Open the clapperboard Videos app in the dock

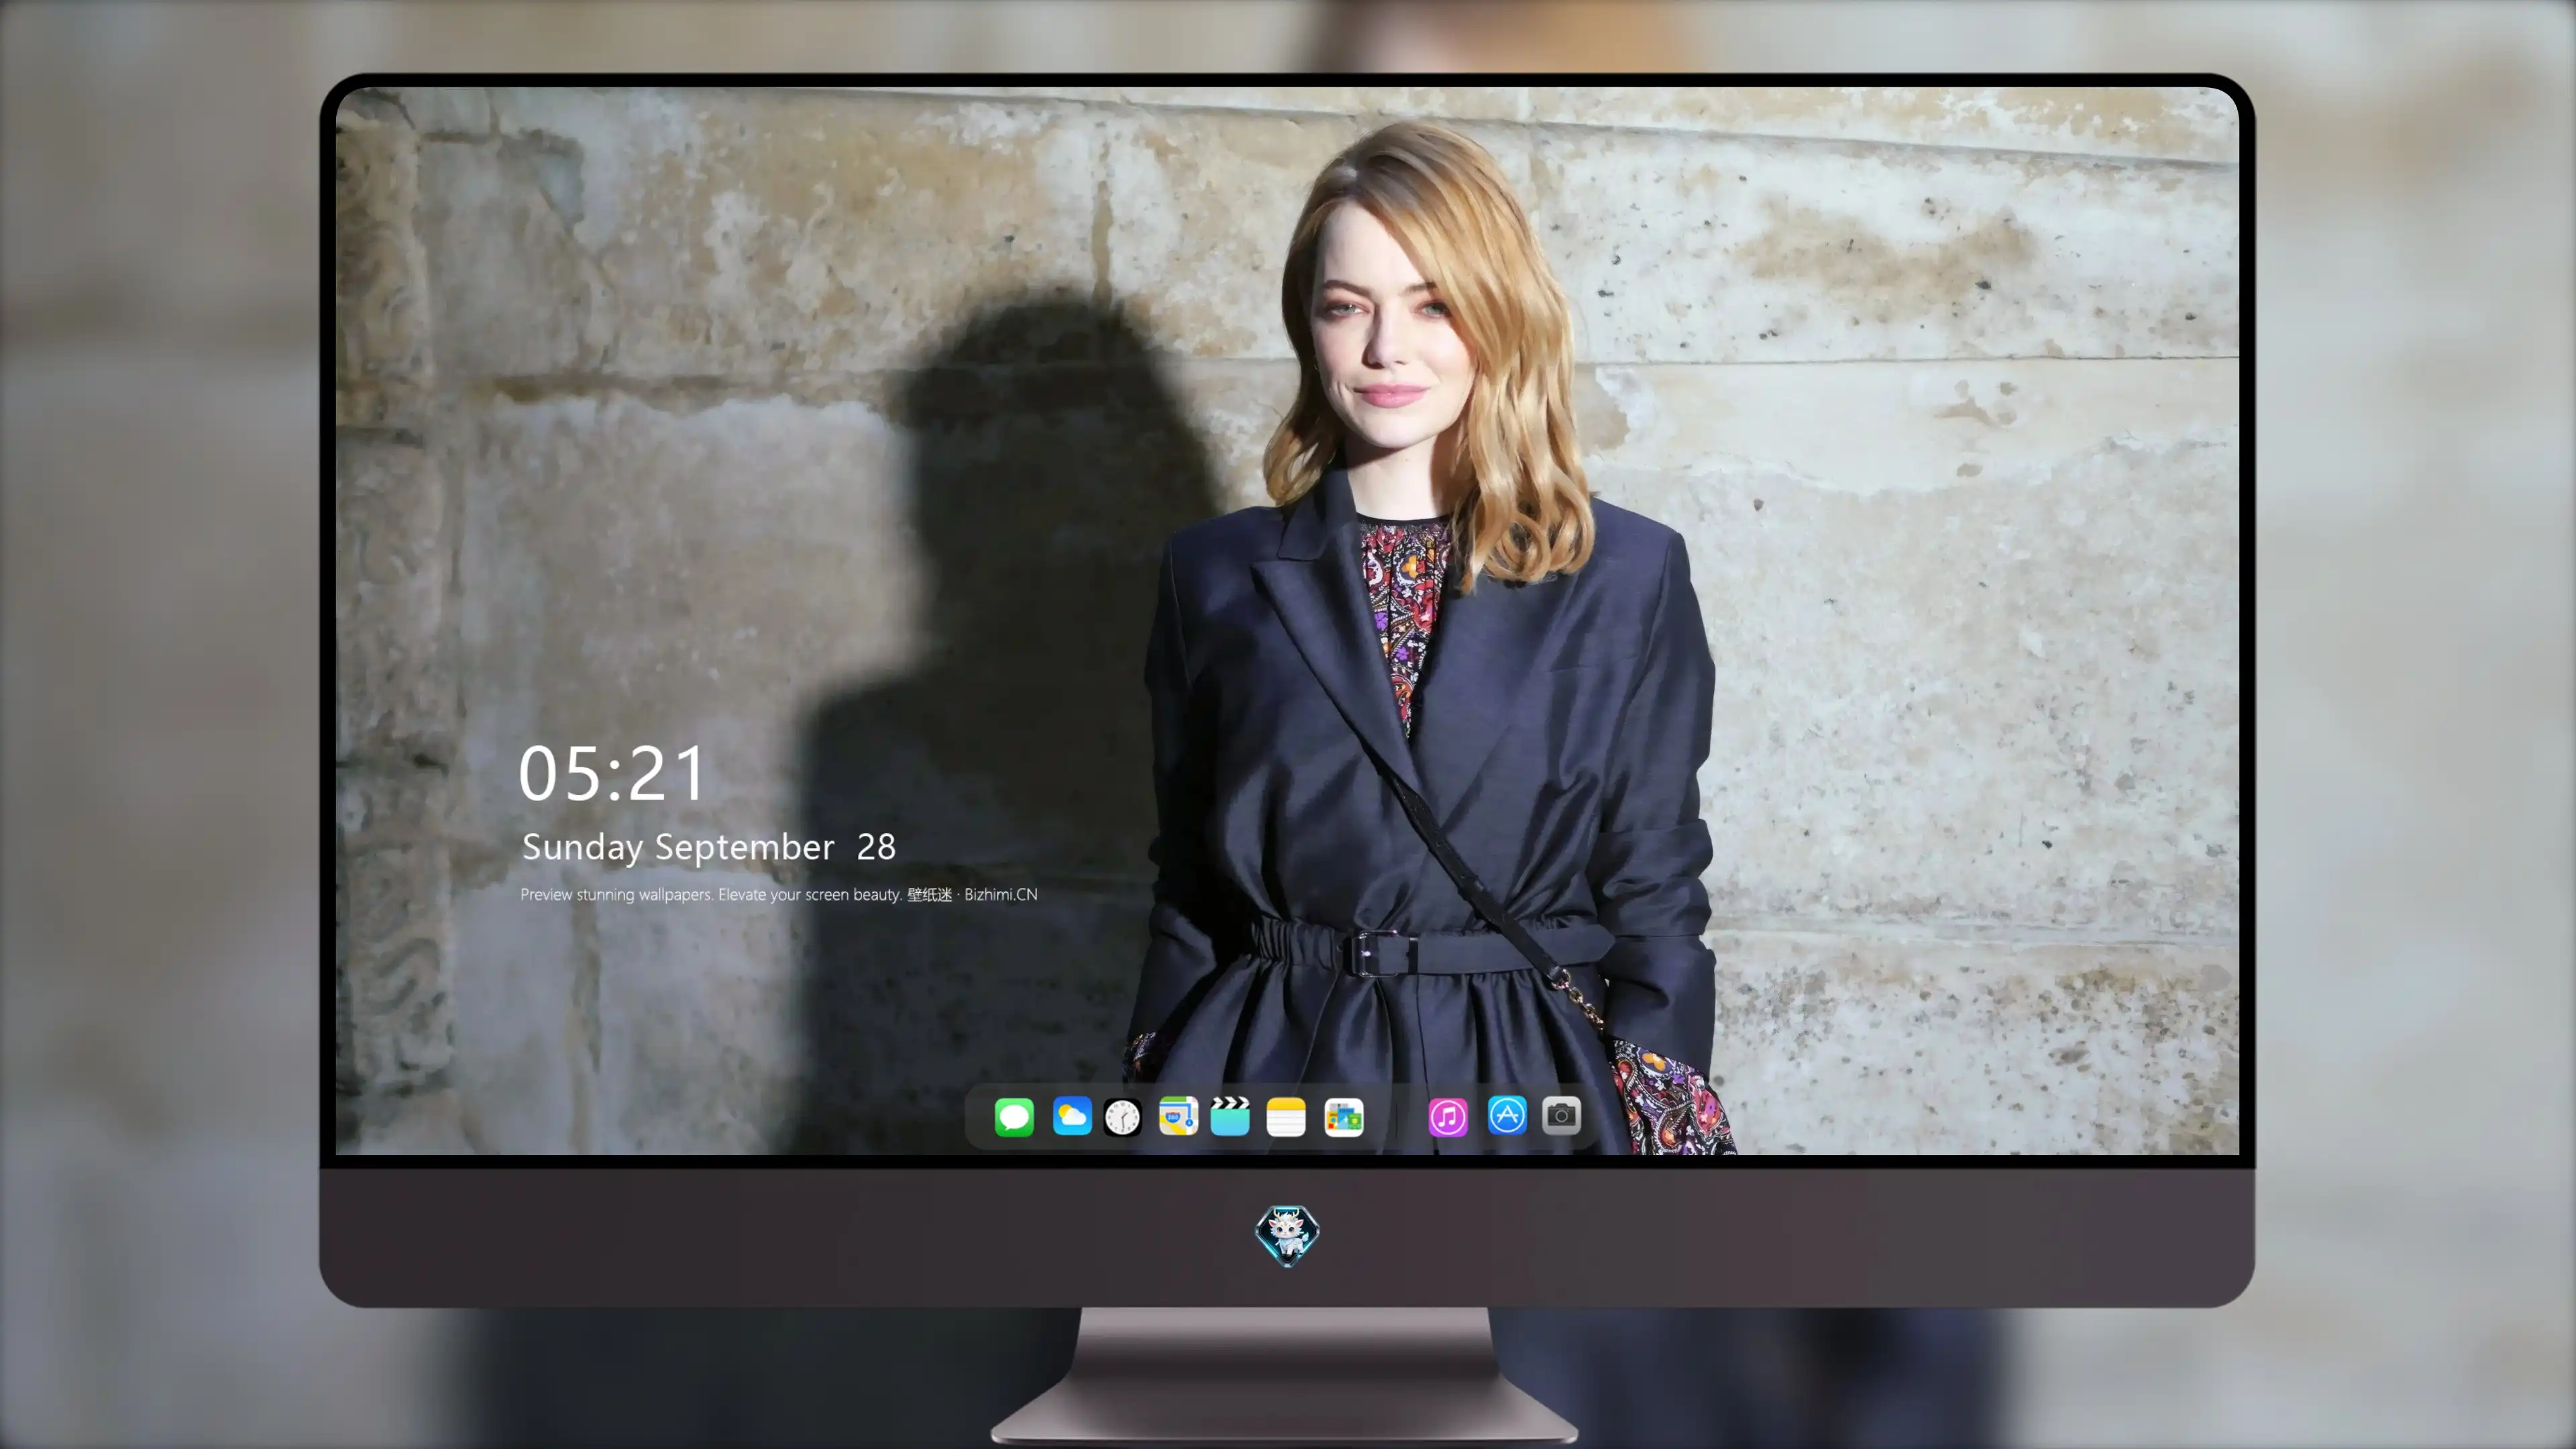(1230, 1116)
